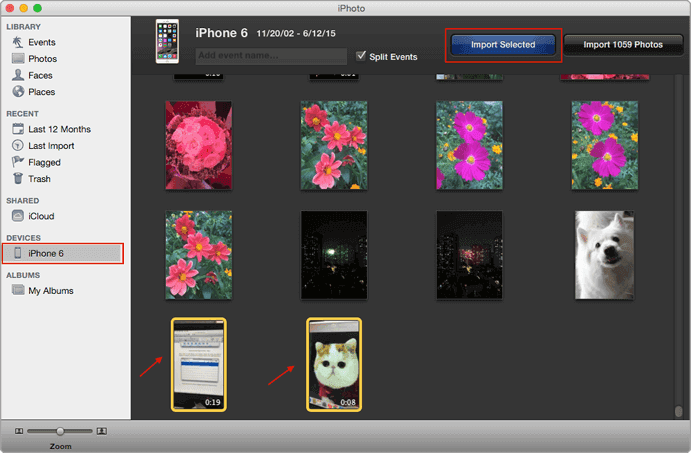The image size is (691, 453).
Task: Select the white dog photo thumbnail
Action: [605, 255]
